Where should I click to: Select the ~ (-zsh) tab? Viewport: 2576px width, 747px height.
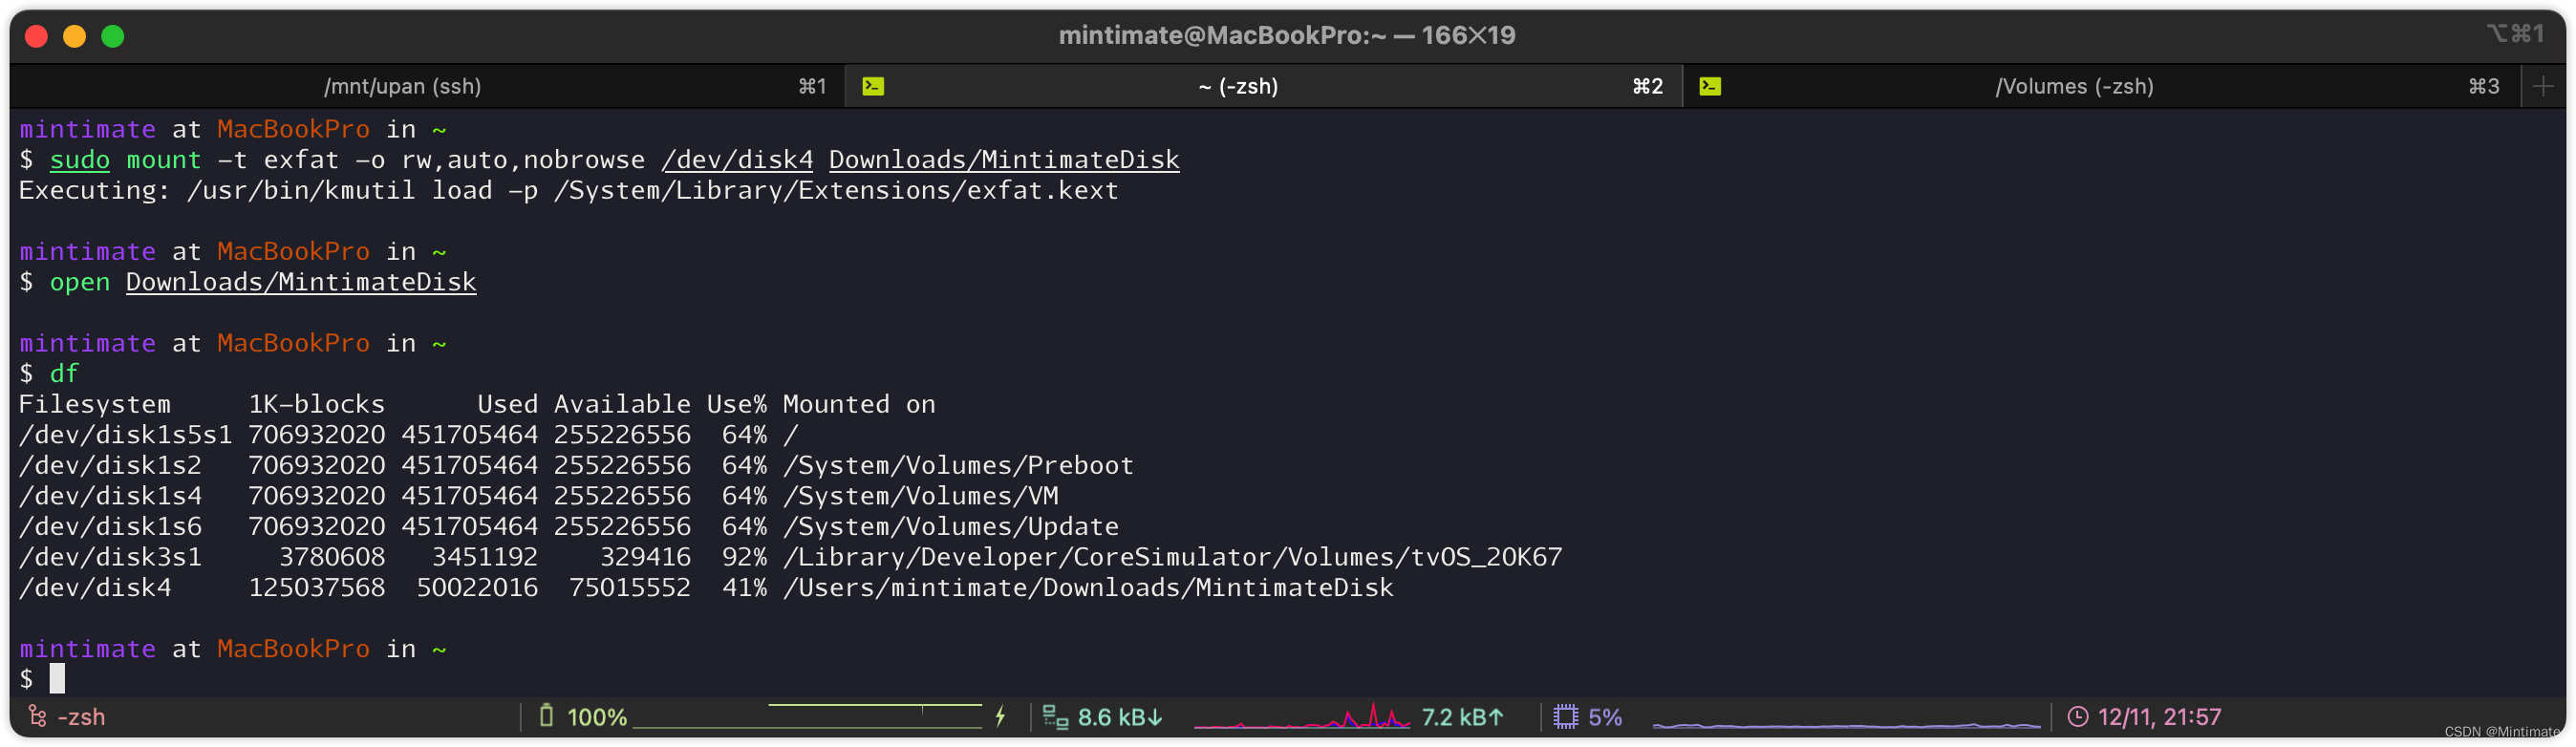coord(1264,86)
